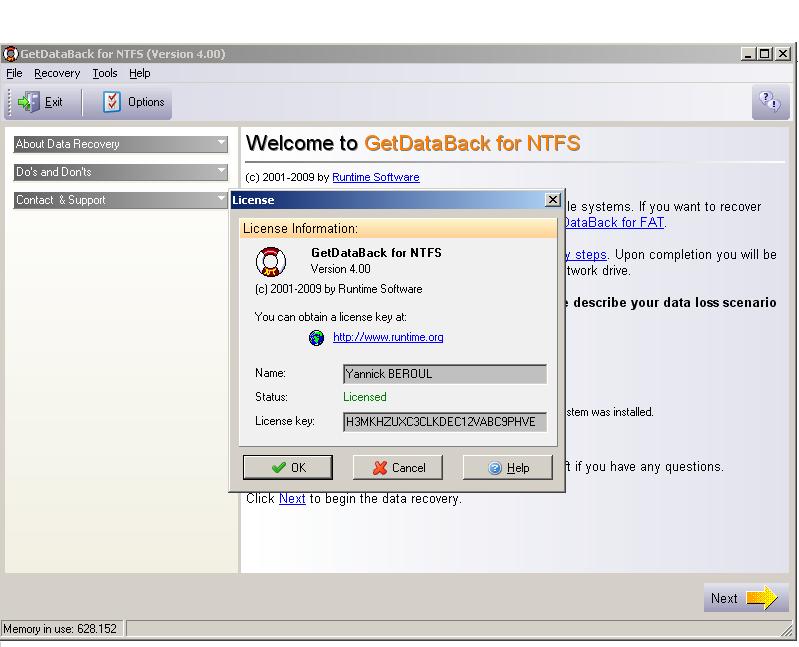Screen dimensions: 799x647
Task: Minimize the GetDataBack window
Action: (x=748, y=53)
